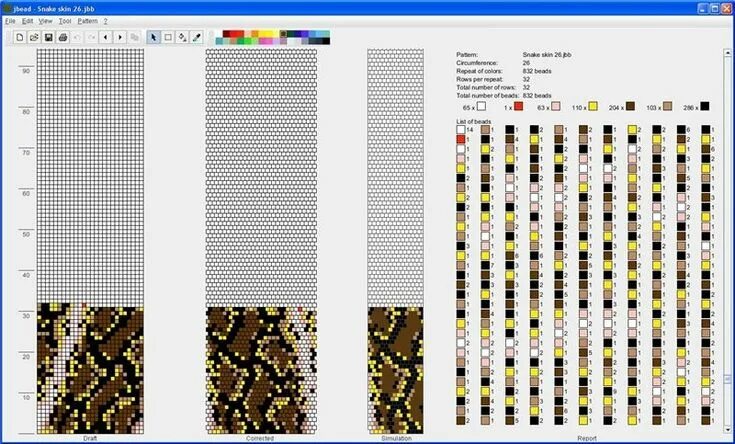The height and width of the screenshot is (444, 735).
Task: Click the Simulation view label
Action: 396,438
